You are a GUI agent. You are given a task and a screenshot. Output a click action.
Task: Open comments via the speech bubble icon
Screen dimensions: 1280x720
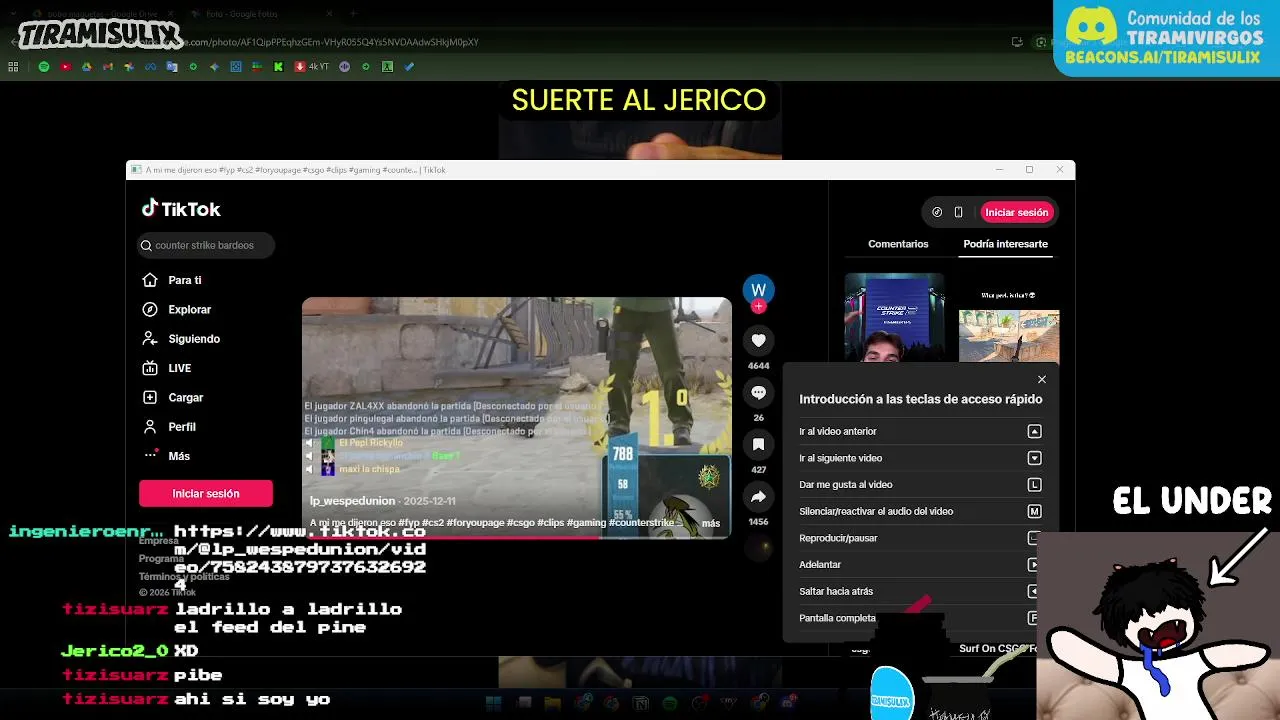click(758, 393)
